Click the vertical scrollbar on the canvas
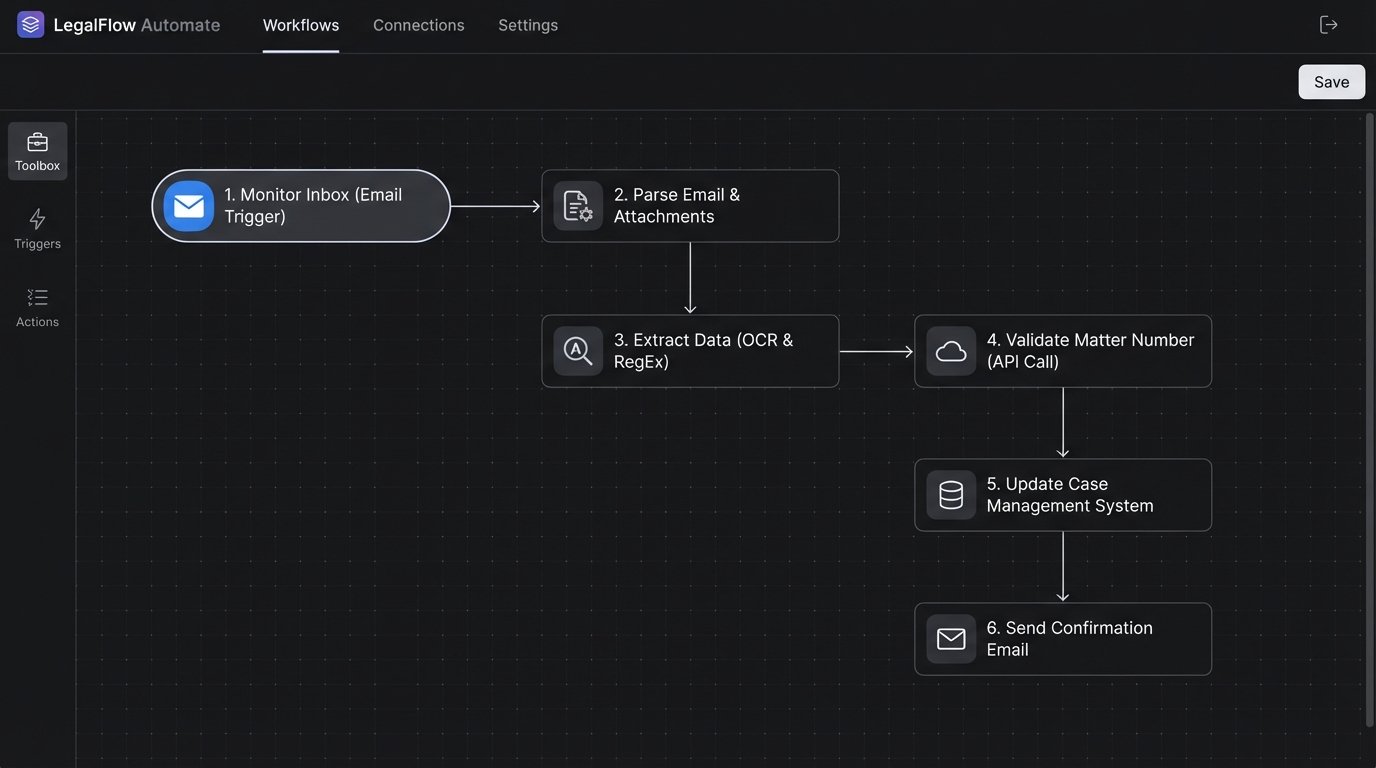1376x768 pixels. pos(1368,400)
